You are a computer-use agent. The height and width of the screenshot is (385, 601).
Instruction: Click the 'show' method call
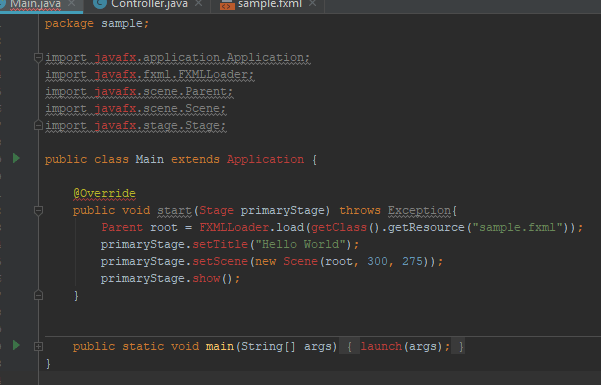click(206, 278)
